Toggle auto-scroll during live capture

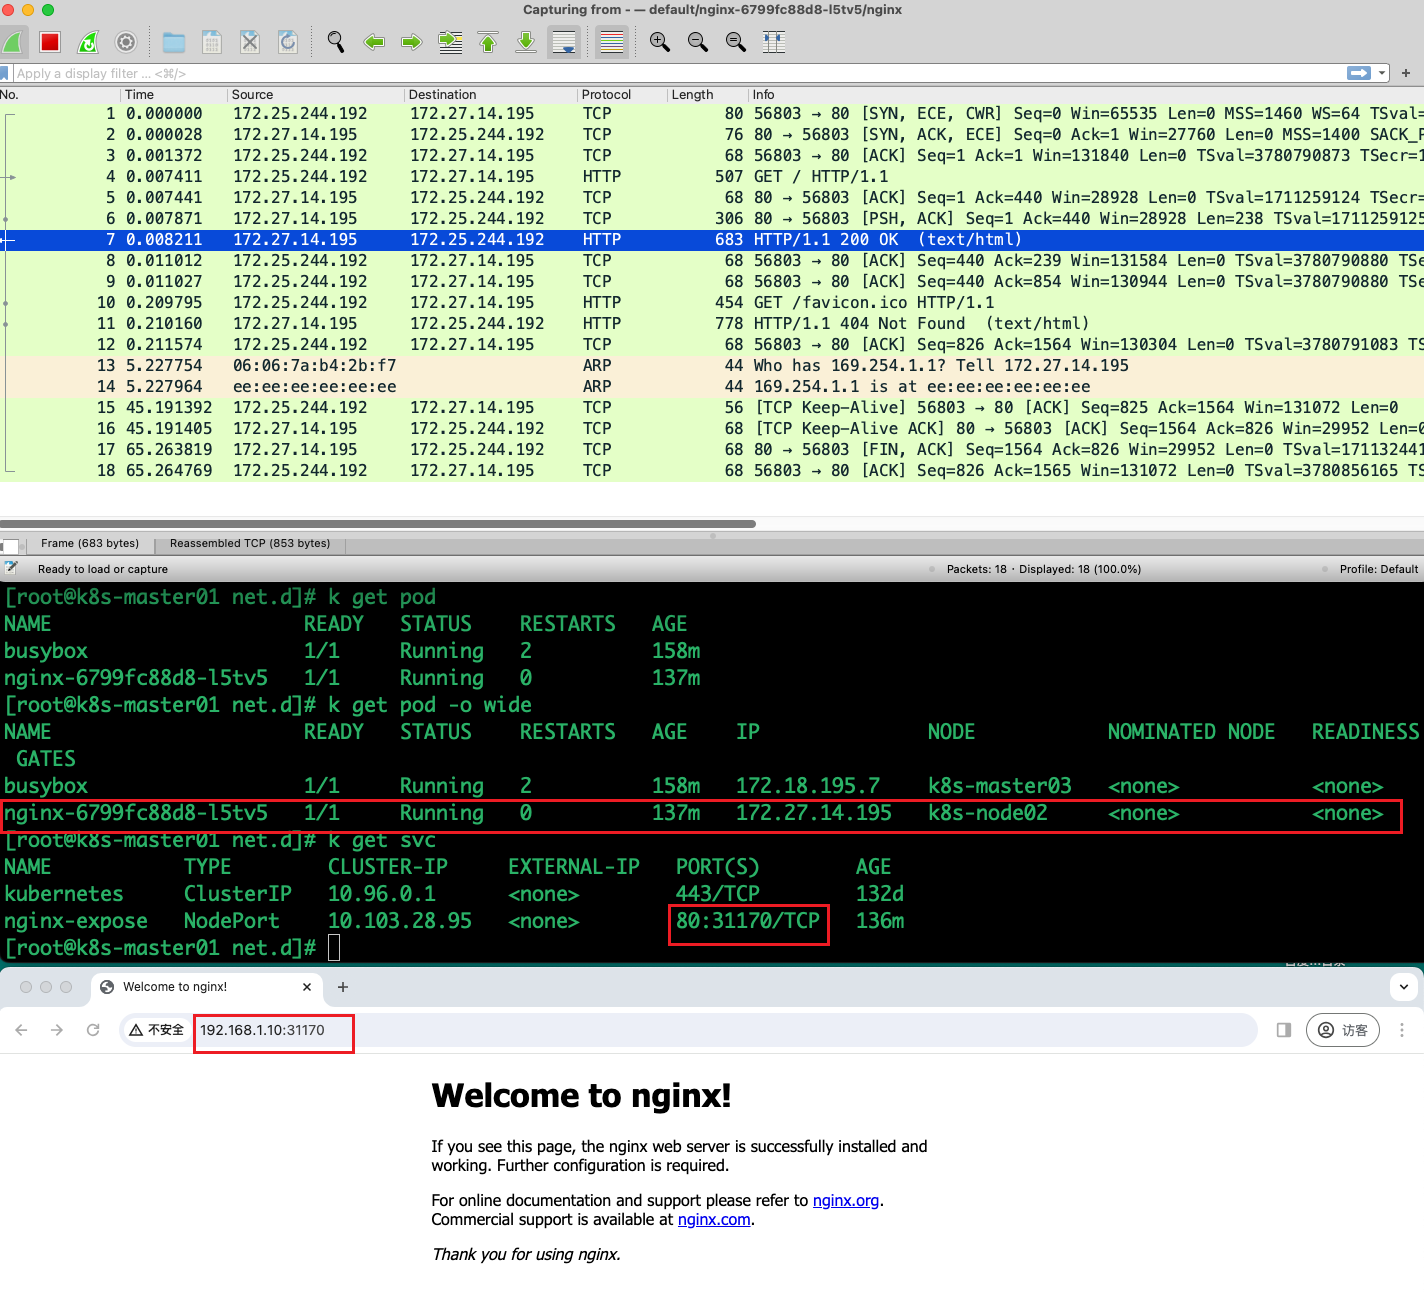pyautogui.click(x=564, y=42)
